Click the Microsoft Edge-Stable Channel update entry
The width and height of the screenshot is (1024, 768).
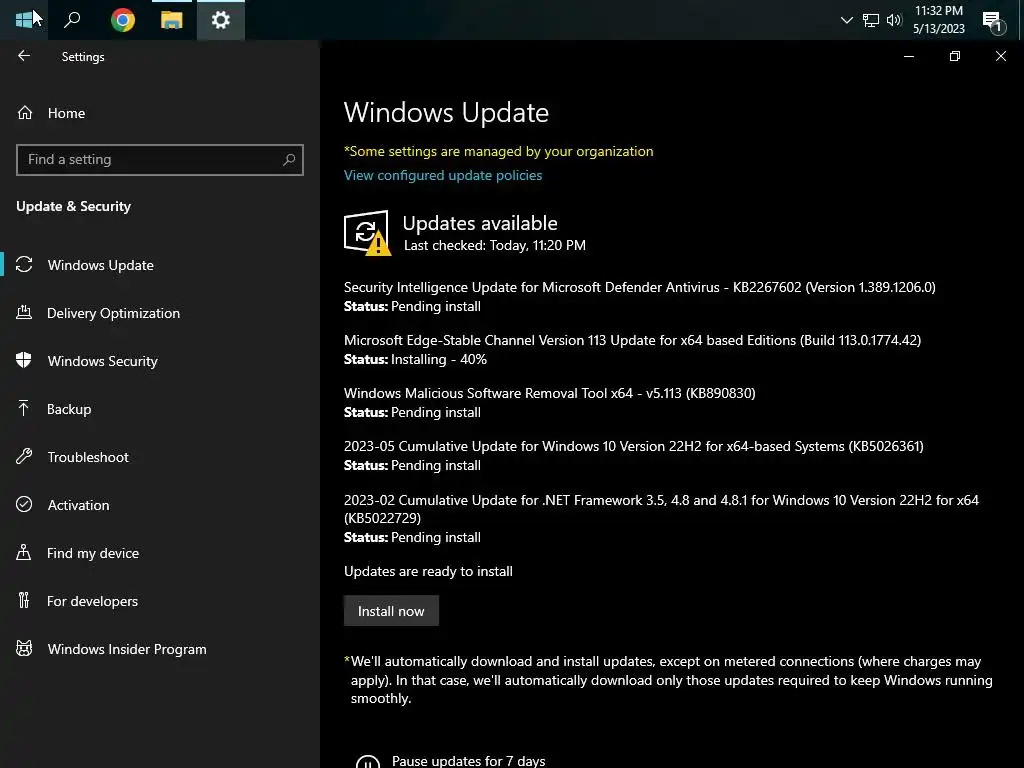pyautogui.click(x=632, y=349)
